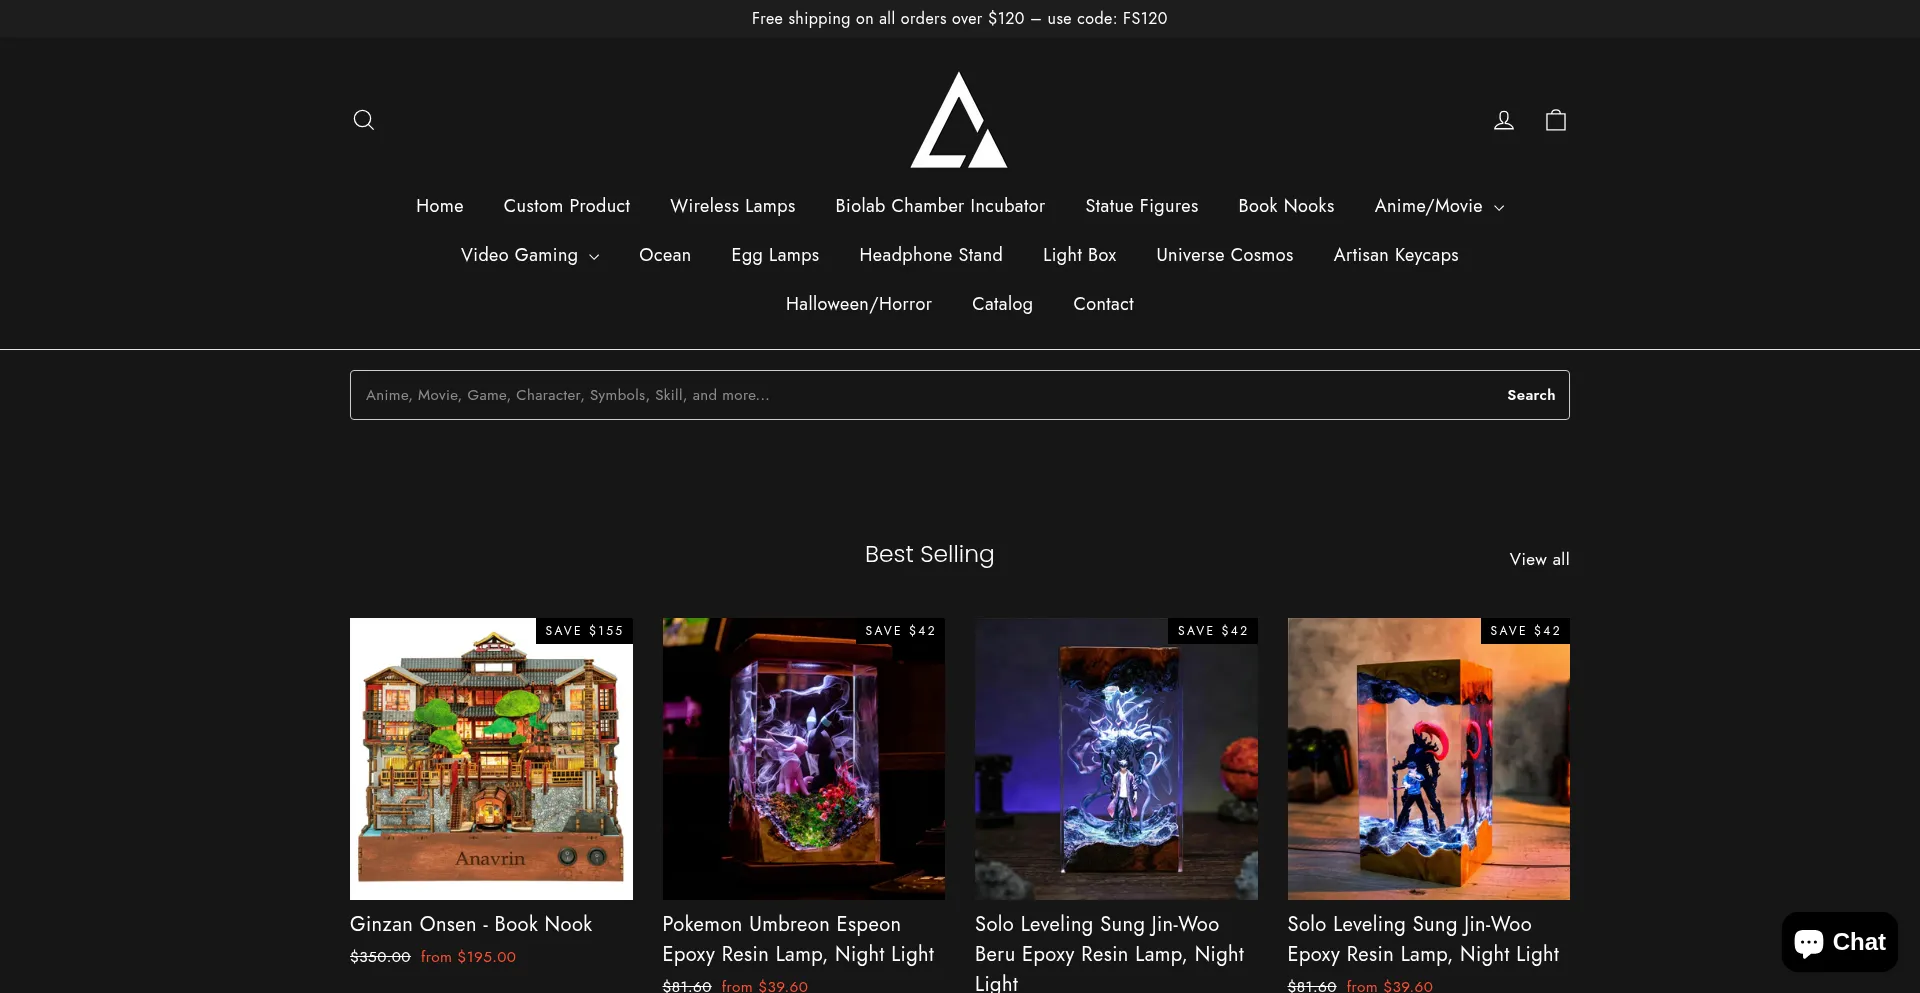The height and width of the screenshot is (993, 1920).
Task: Open Solo Leveling Beru lamp product image
Action: [x=1116, y=758]
